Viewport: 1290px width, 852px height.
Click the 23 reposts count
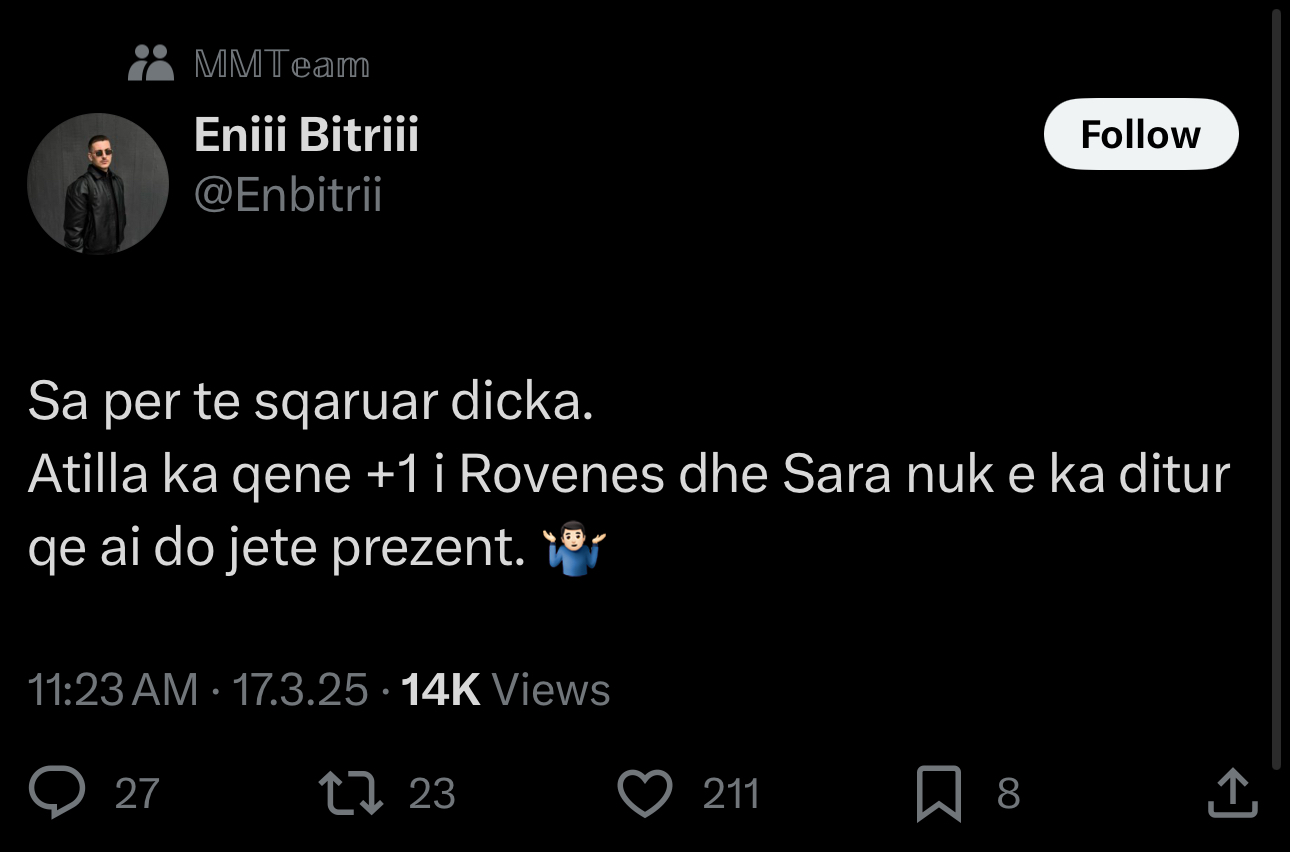pos(432,794)
